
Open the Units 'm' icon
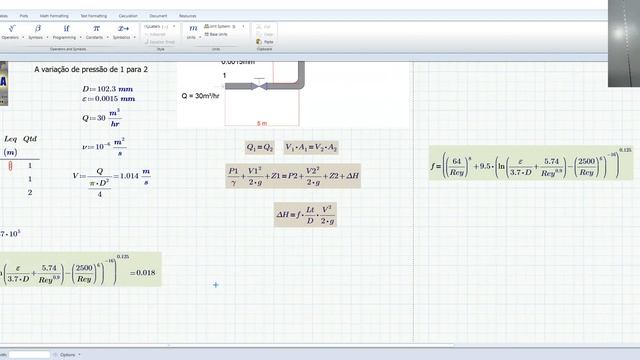point(193,28)
